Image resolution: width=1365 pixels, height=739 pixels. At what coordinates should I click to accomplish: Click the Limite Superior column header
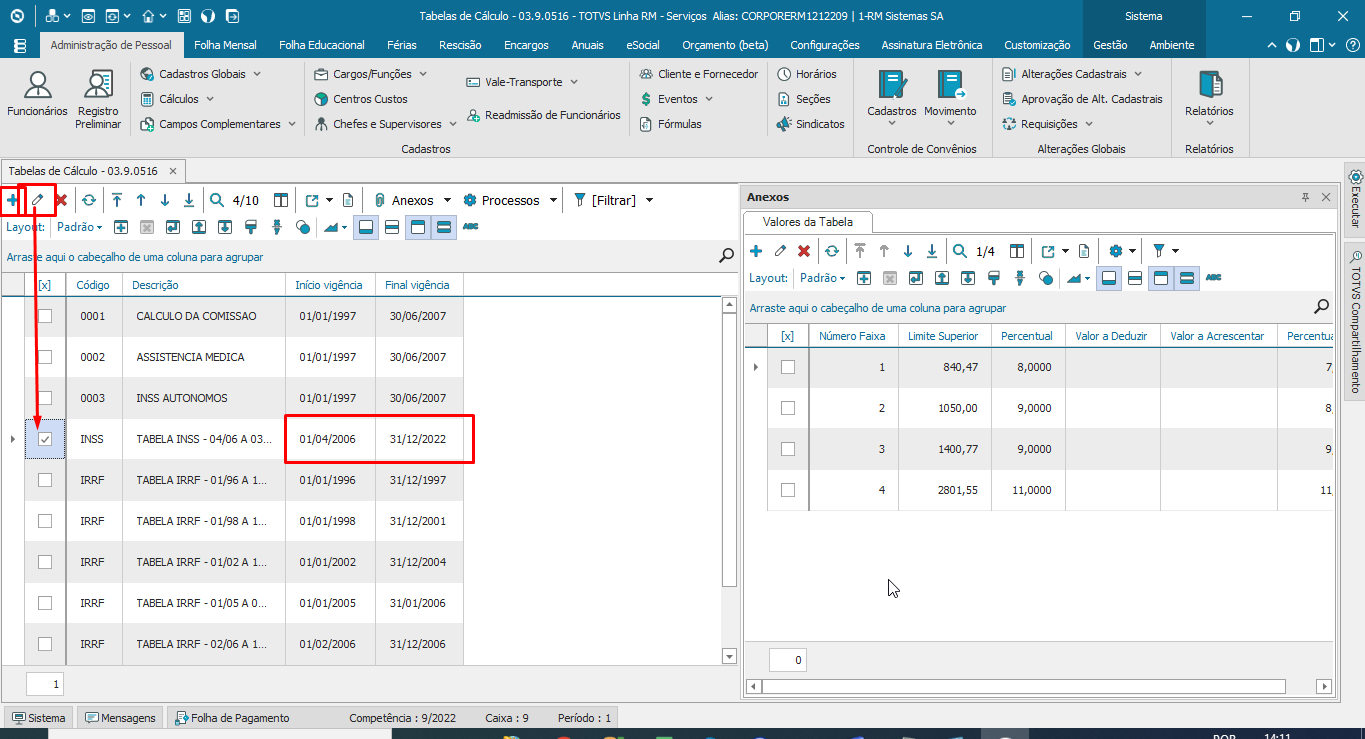tap(943, 336)
